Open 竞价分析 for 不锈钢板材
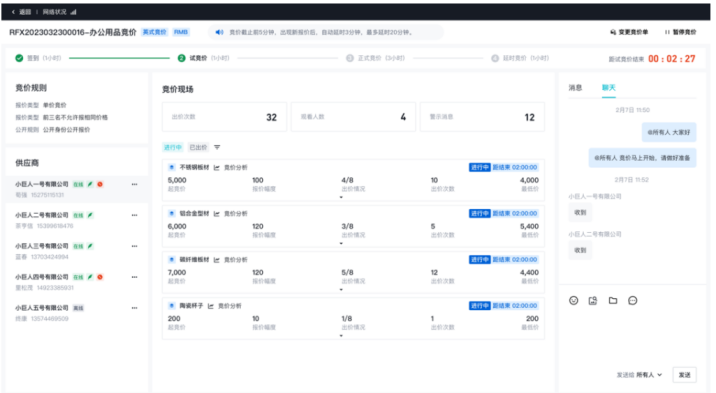Viewport: 716px width, 393px height. point(236,168)
